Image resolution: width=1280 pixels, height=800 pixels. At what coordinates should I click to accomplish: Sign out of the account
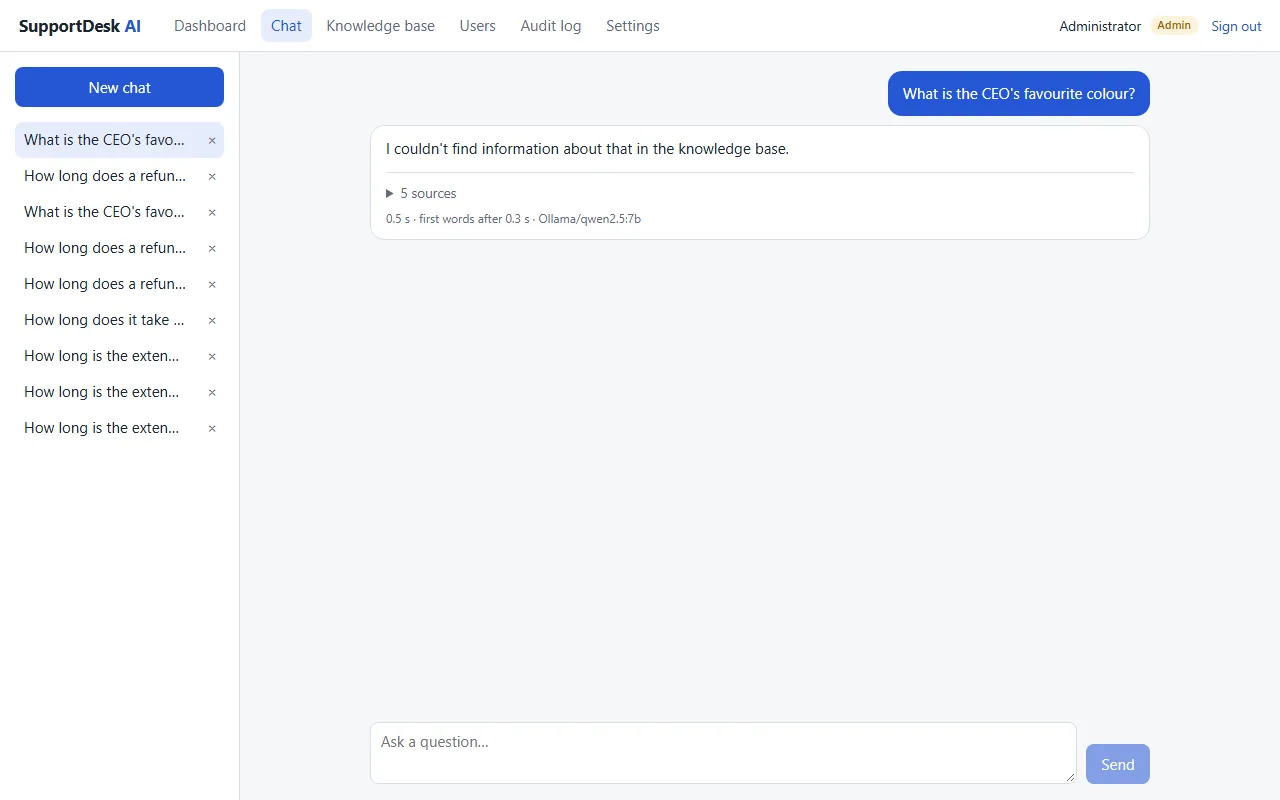1236,26
